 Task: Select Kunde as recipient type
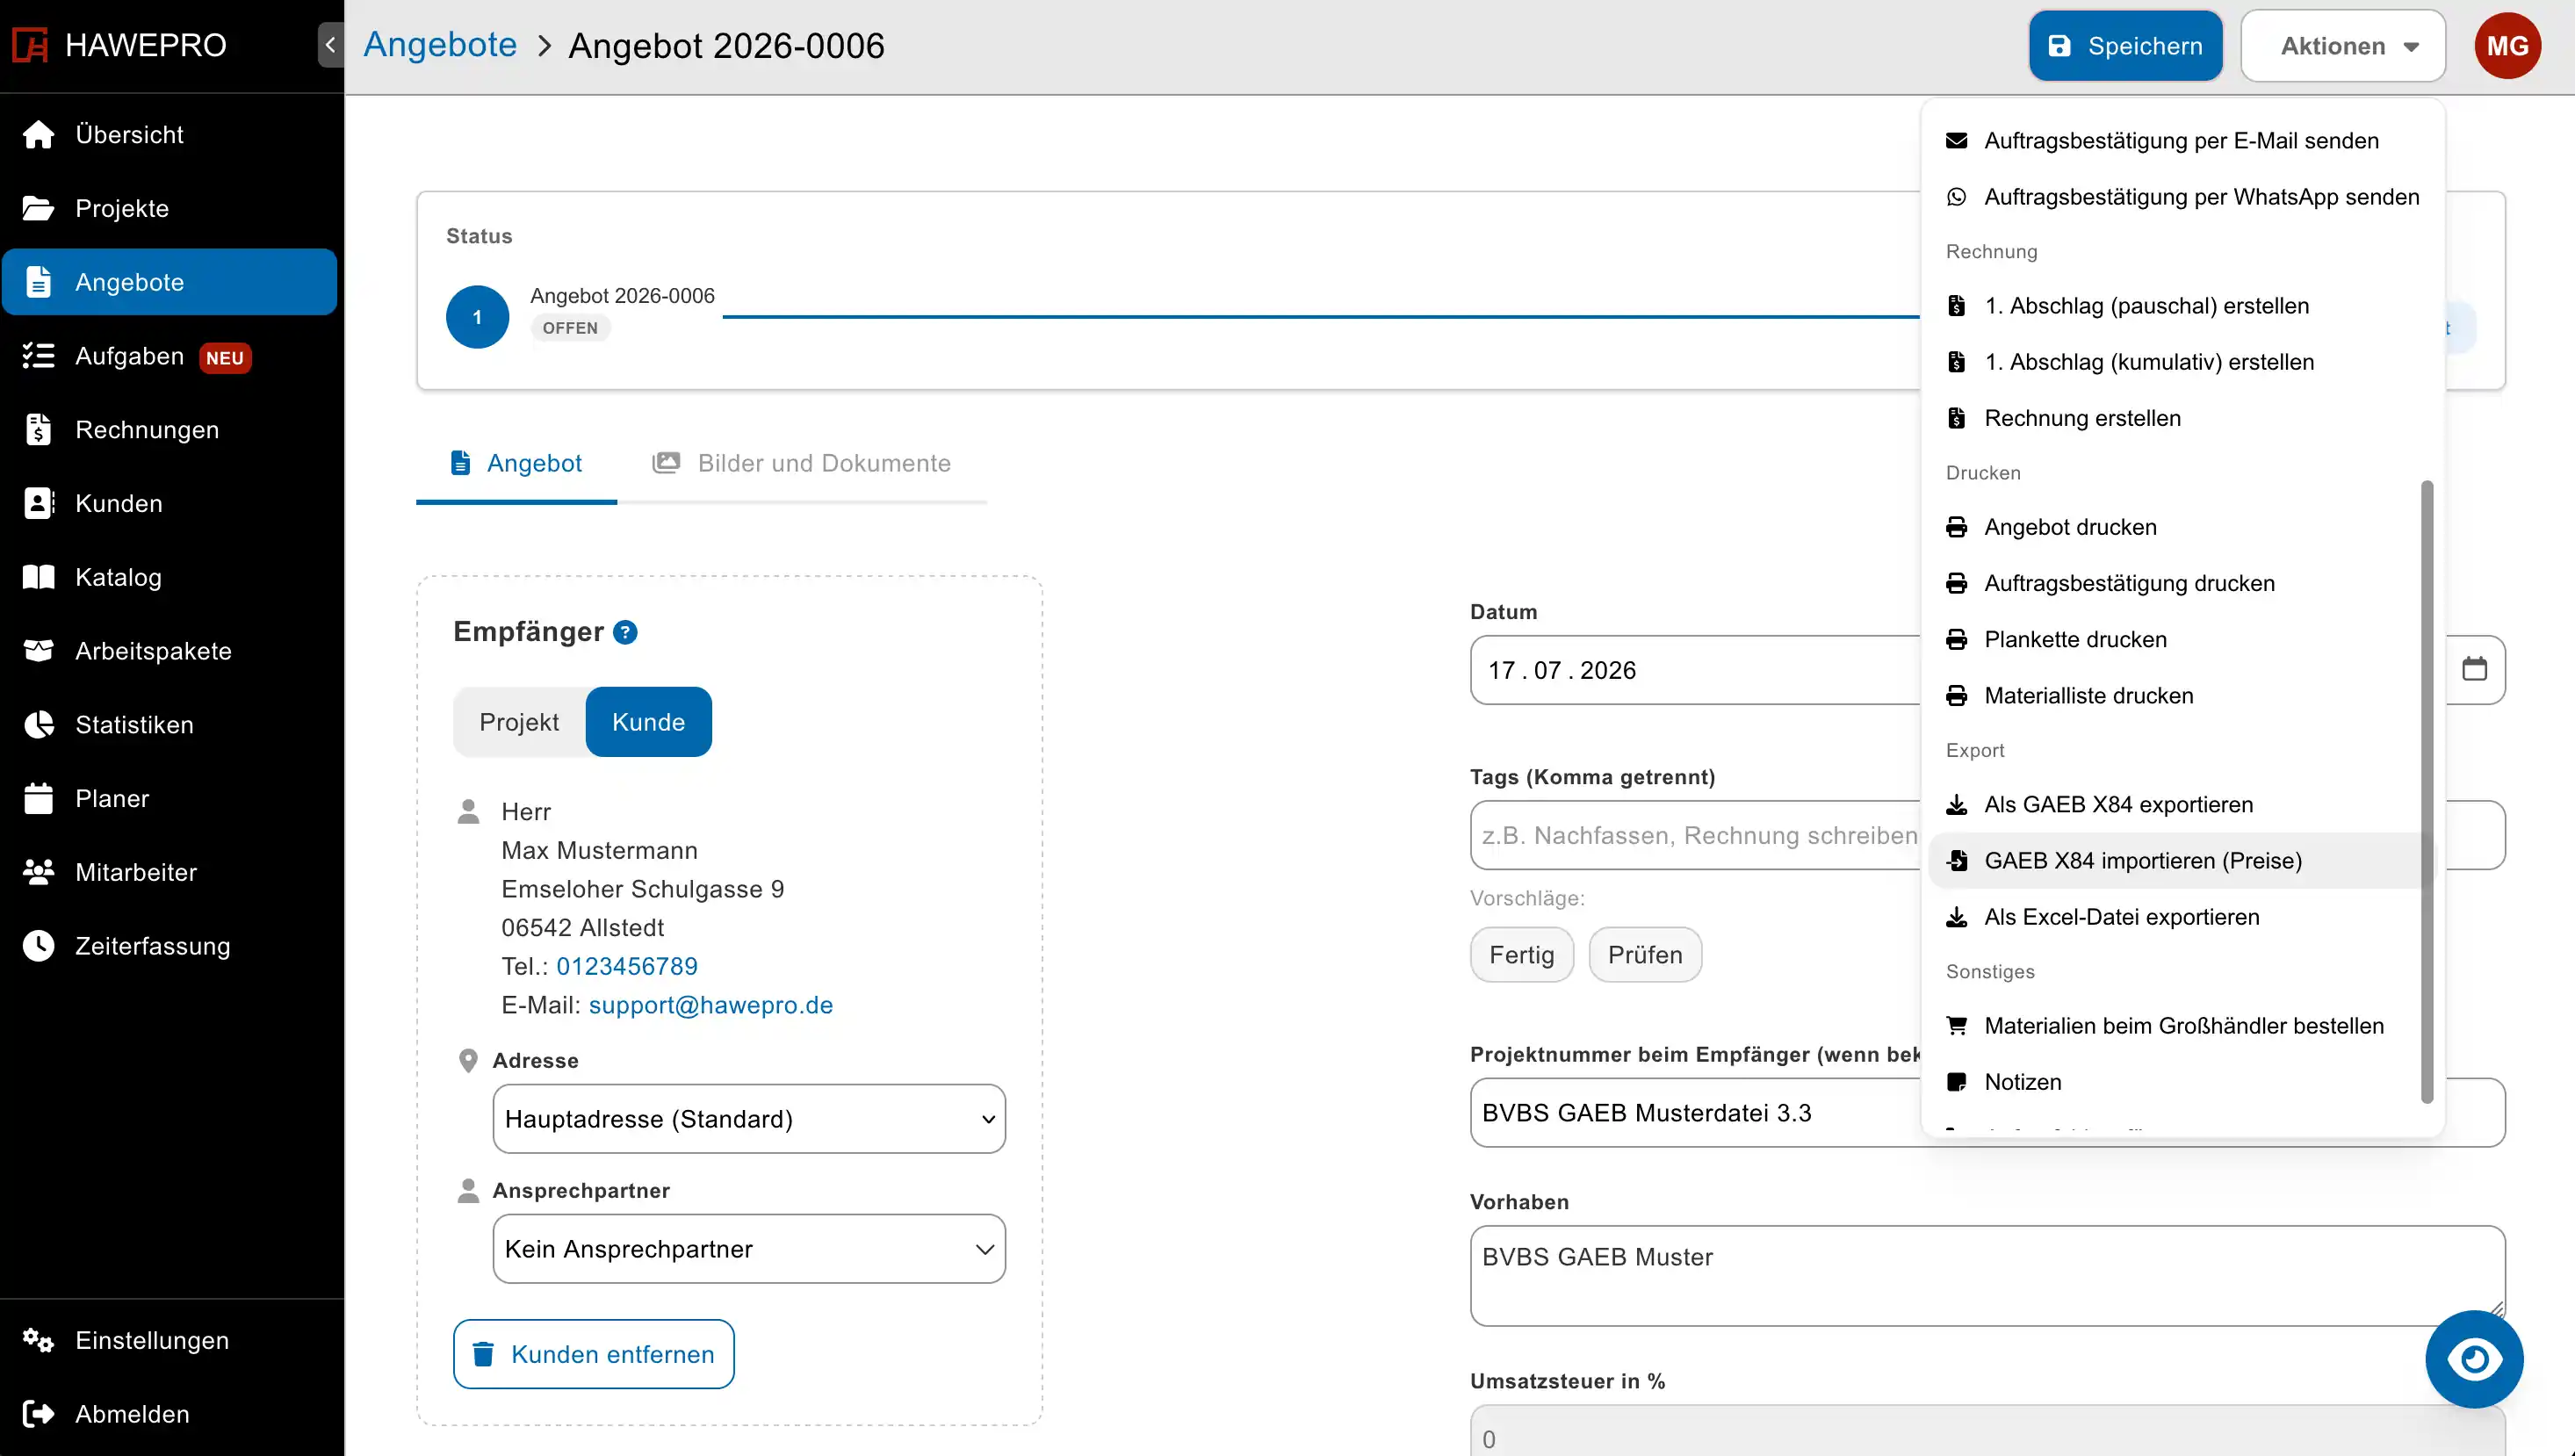coord(648,722)
